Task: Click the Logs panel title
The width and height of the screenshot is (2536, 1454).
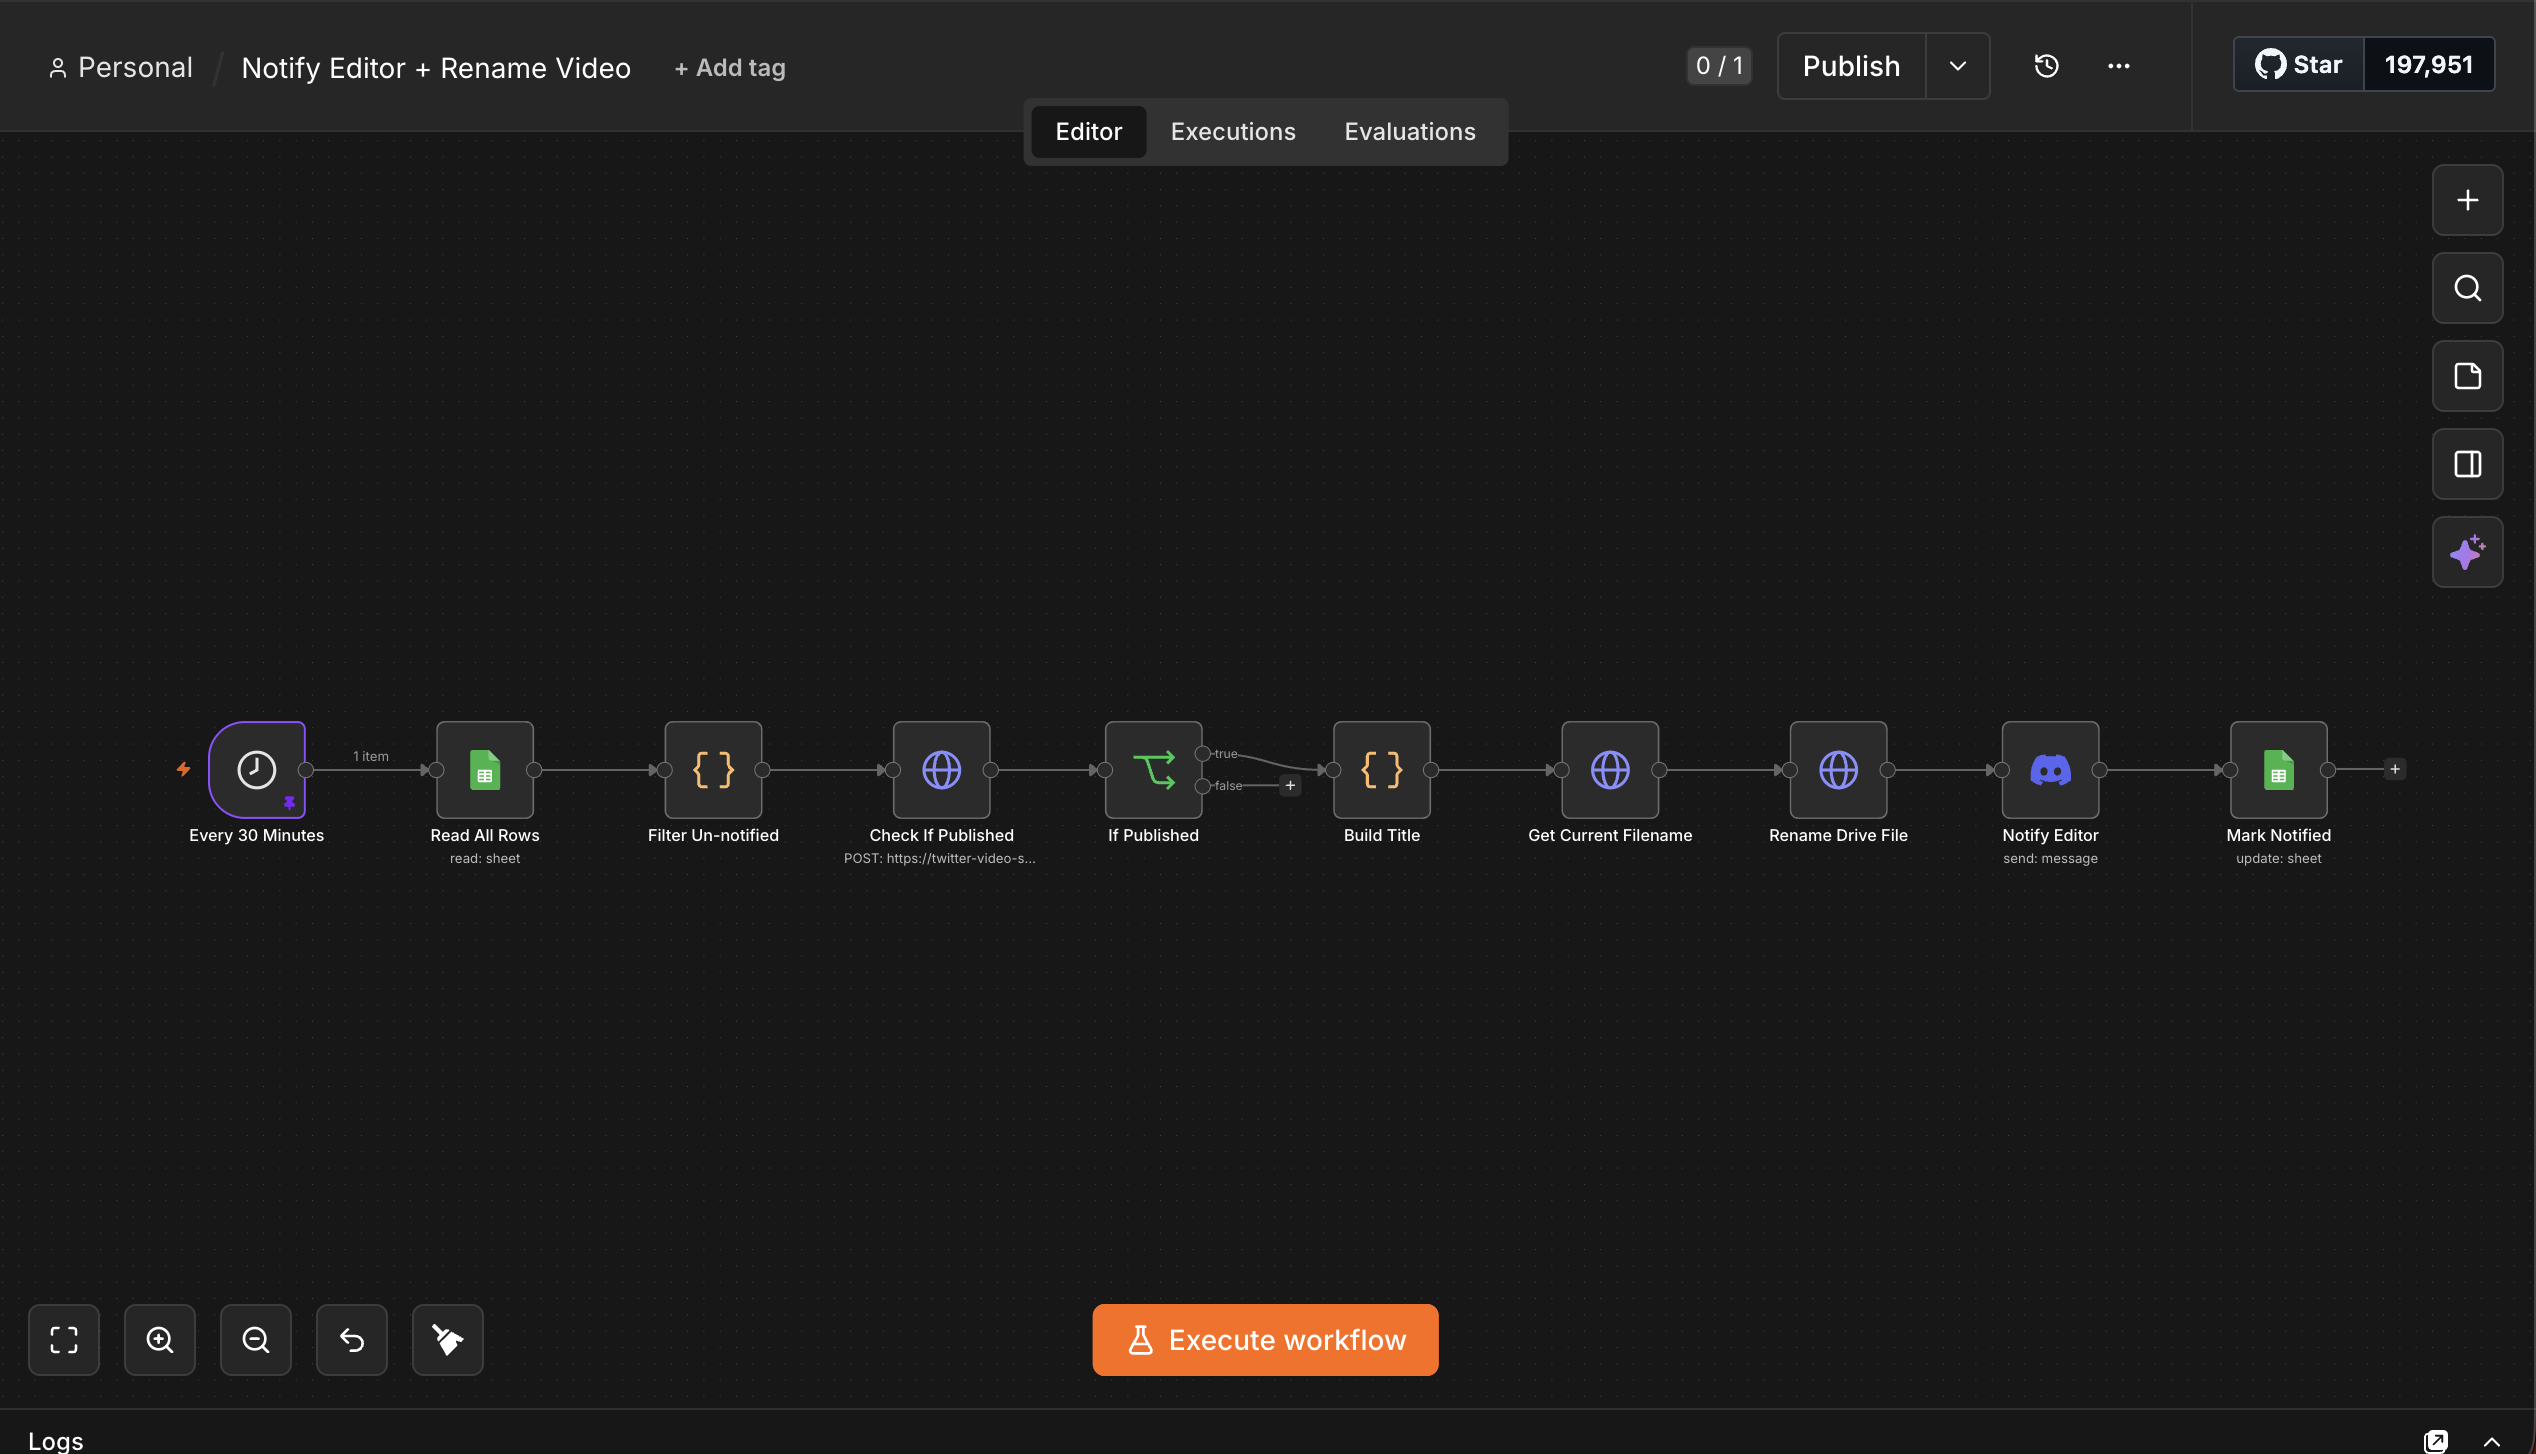Action: pyautogui.click(x=56, y=1441)
